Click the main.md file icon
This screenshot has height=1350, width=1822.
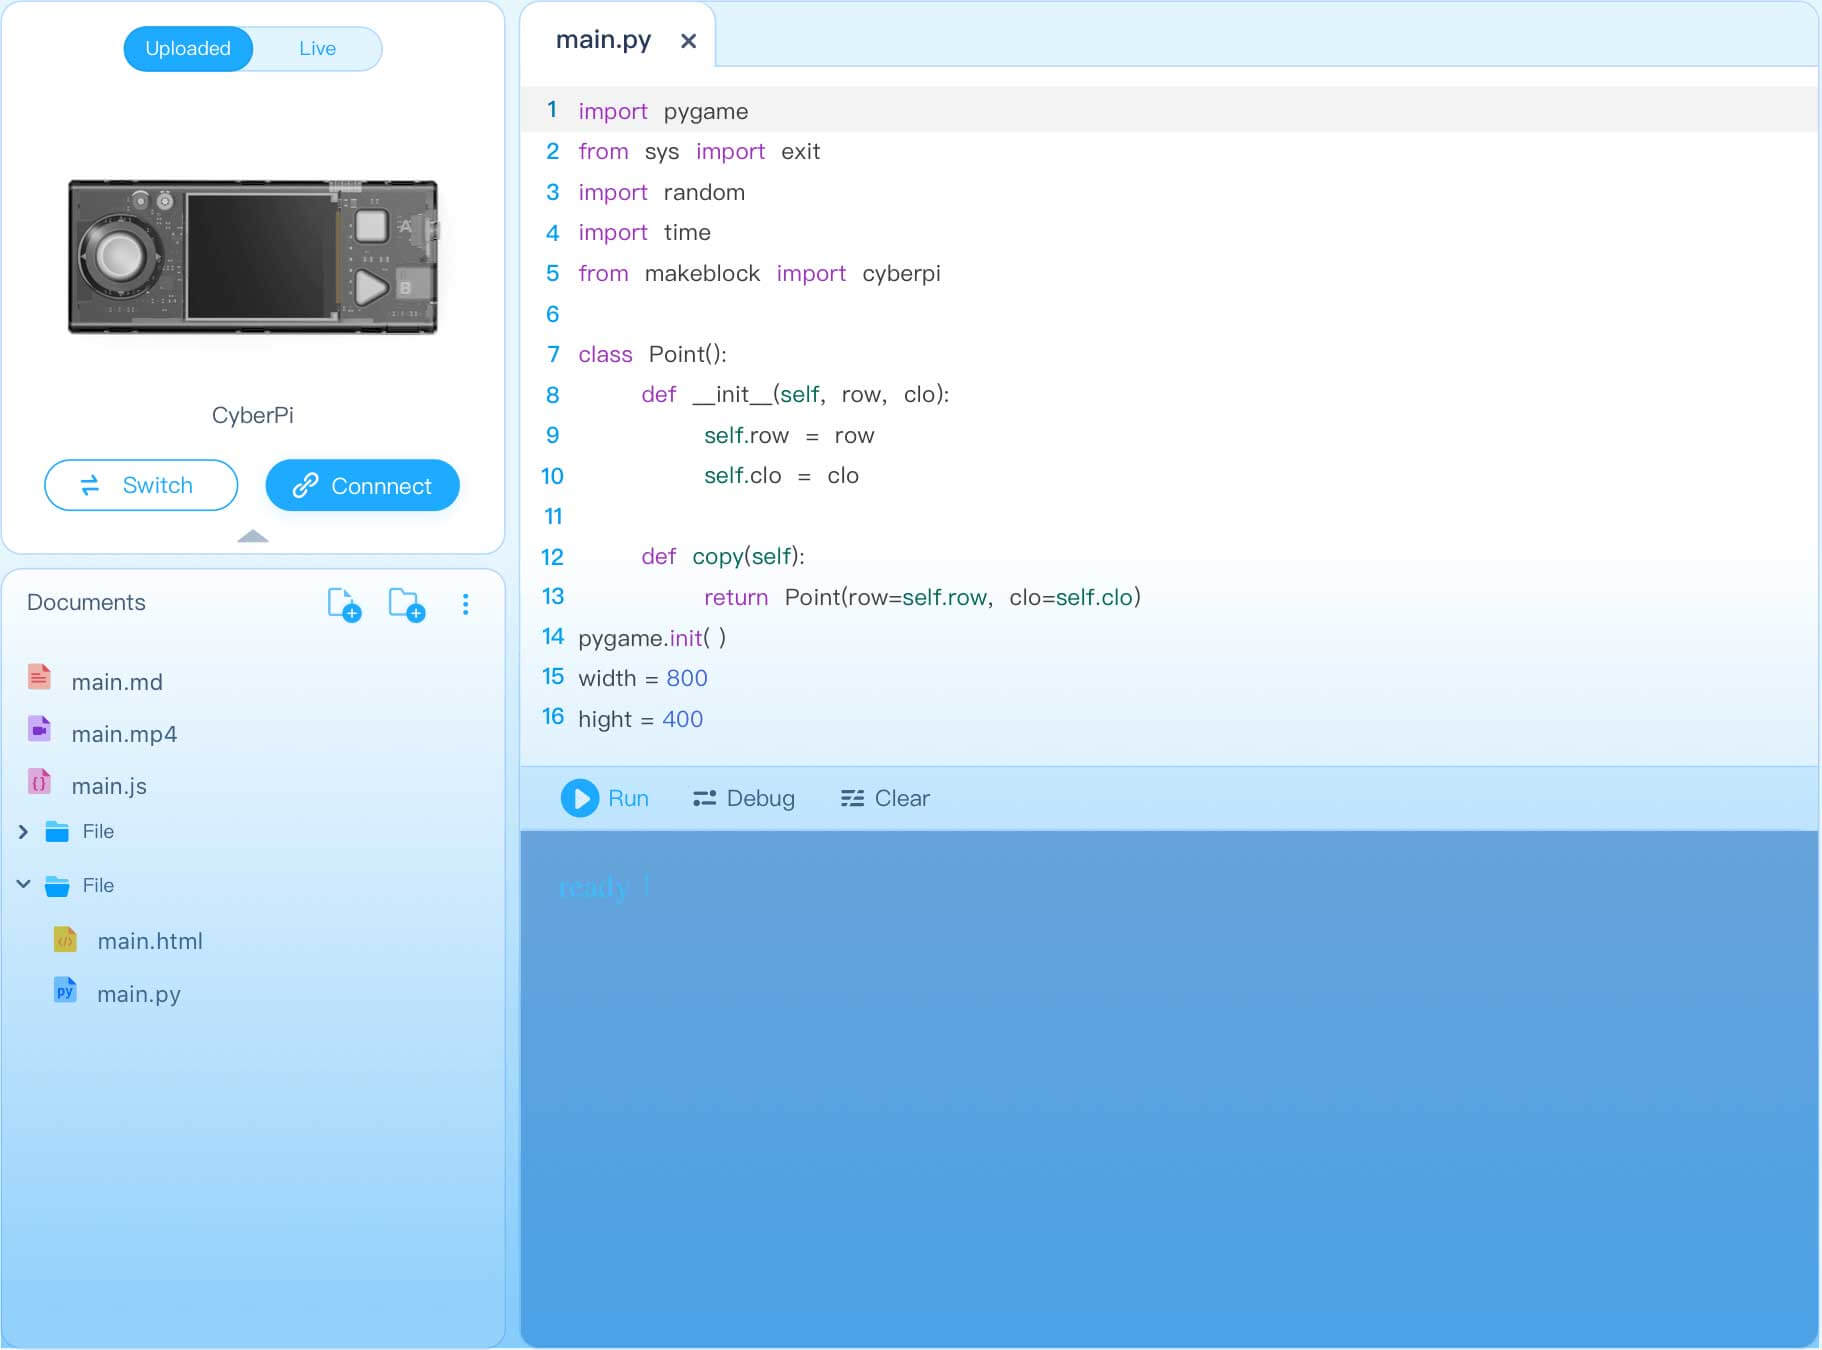pyautogui.click(x=39, y=678)
